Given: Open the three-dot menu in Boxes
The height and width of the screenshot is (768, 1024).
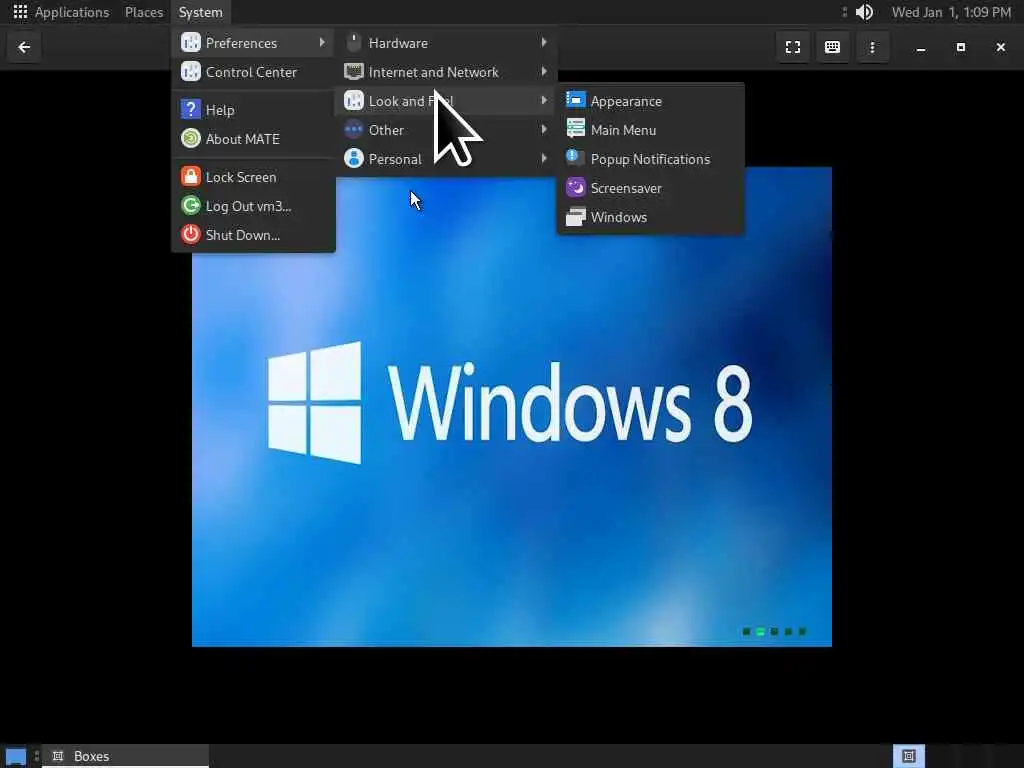Looking at the screenshot, I should coord(872,47).
